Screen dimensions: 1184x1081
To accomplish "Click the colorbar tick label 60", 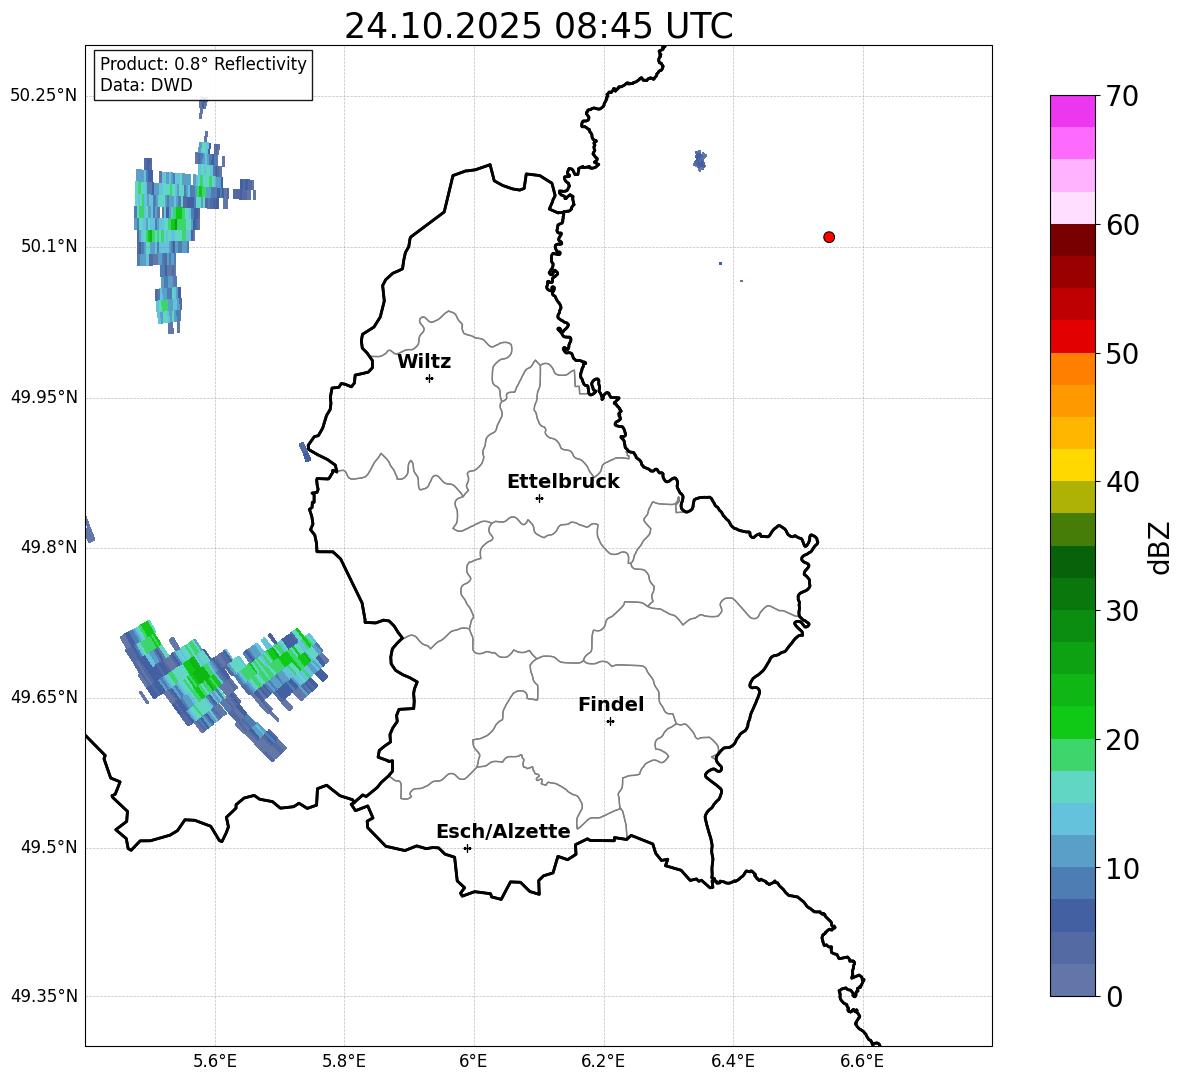I will [1121, 225].
